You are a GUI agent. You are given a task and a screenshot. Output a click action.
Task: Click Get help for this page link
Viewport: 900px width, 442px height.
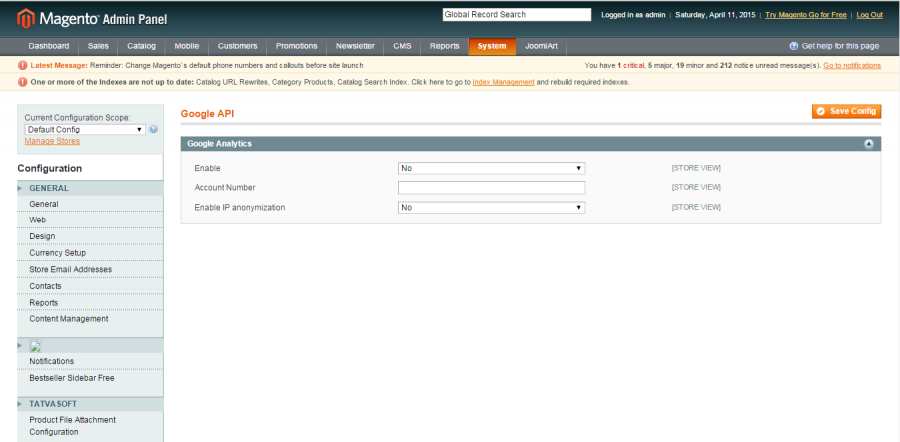840,46
